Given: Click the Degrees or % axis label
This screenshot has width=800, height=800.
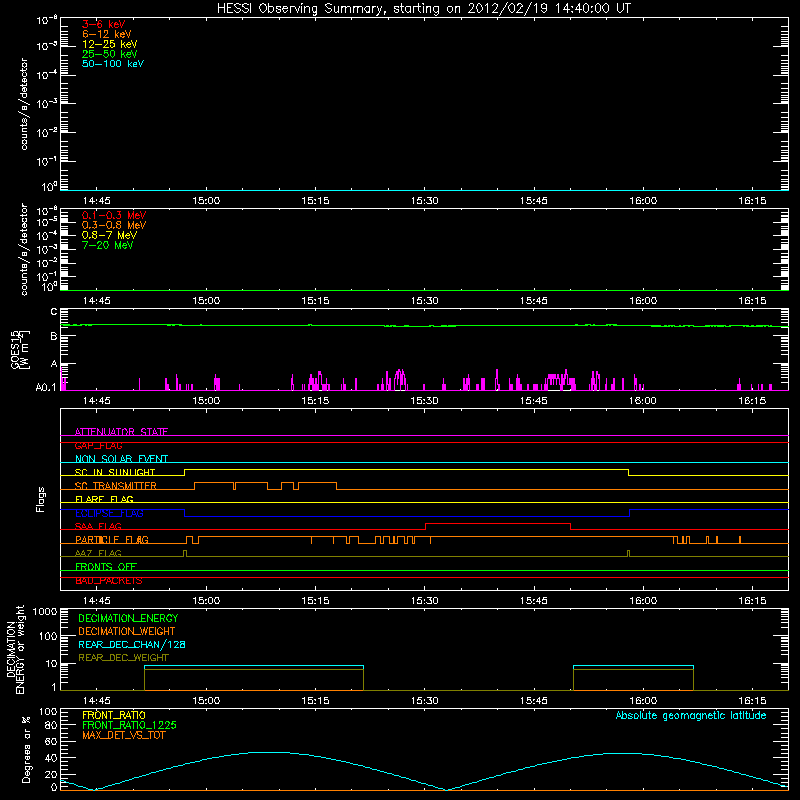Looking at the screenshot, I should point(26,749).
